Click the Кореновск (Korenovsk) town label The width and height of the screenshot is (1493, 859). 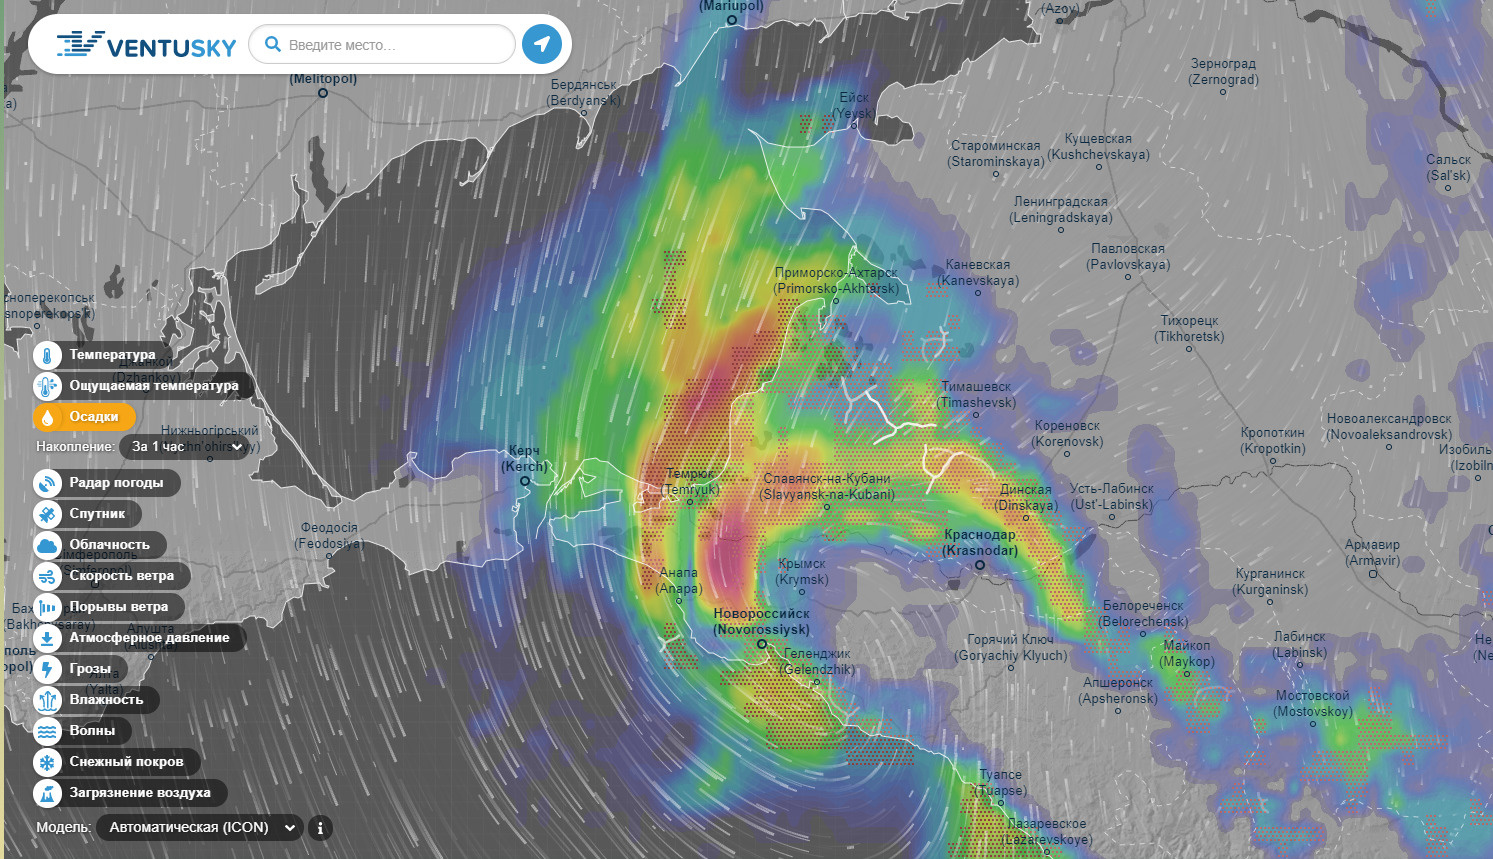(1068, 433)
